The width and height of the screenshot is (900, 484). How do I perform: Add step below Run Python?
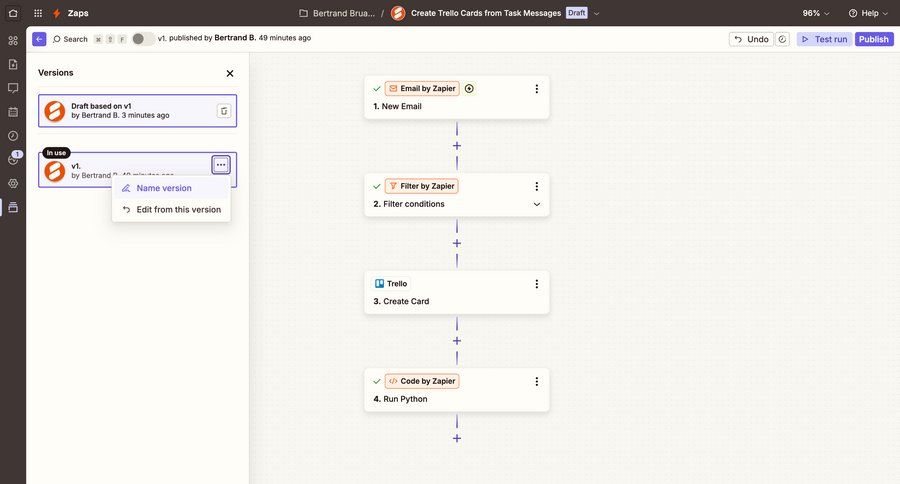click(x=457, y=439)
